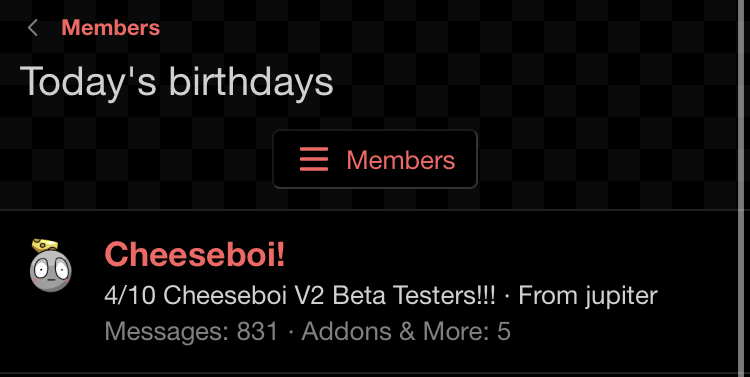Click Cheeseboi's avatar picture

[x=50, y=266]
